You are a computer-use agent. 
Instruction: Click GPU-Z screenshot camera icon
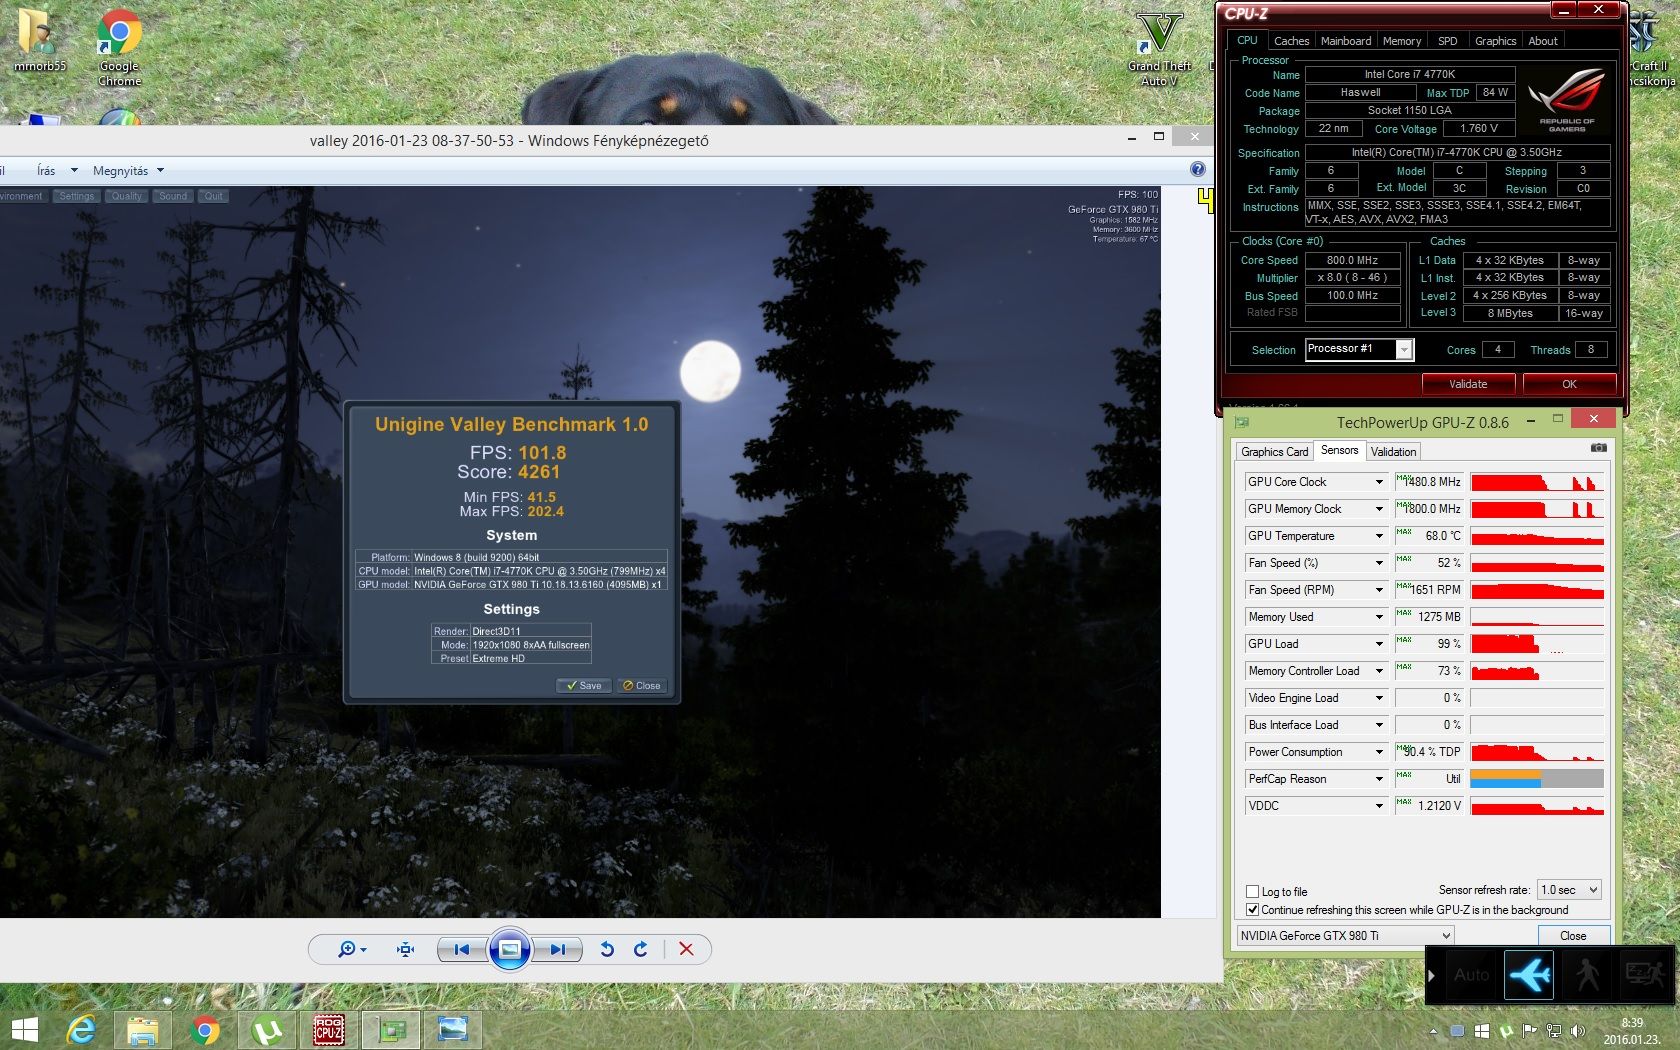click(1598, 448)
